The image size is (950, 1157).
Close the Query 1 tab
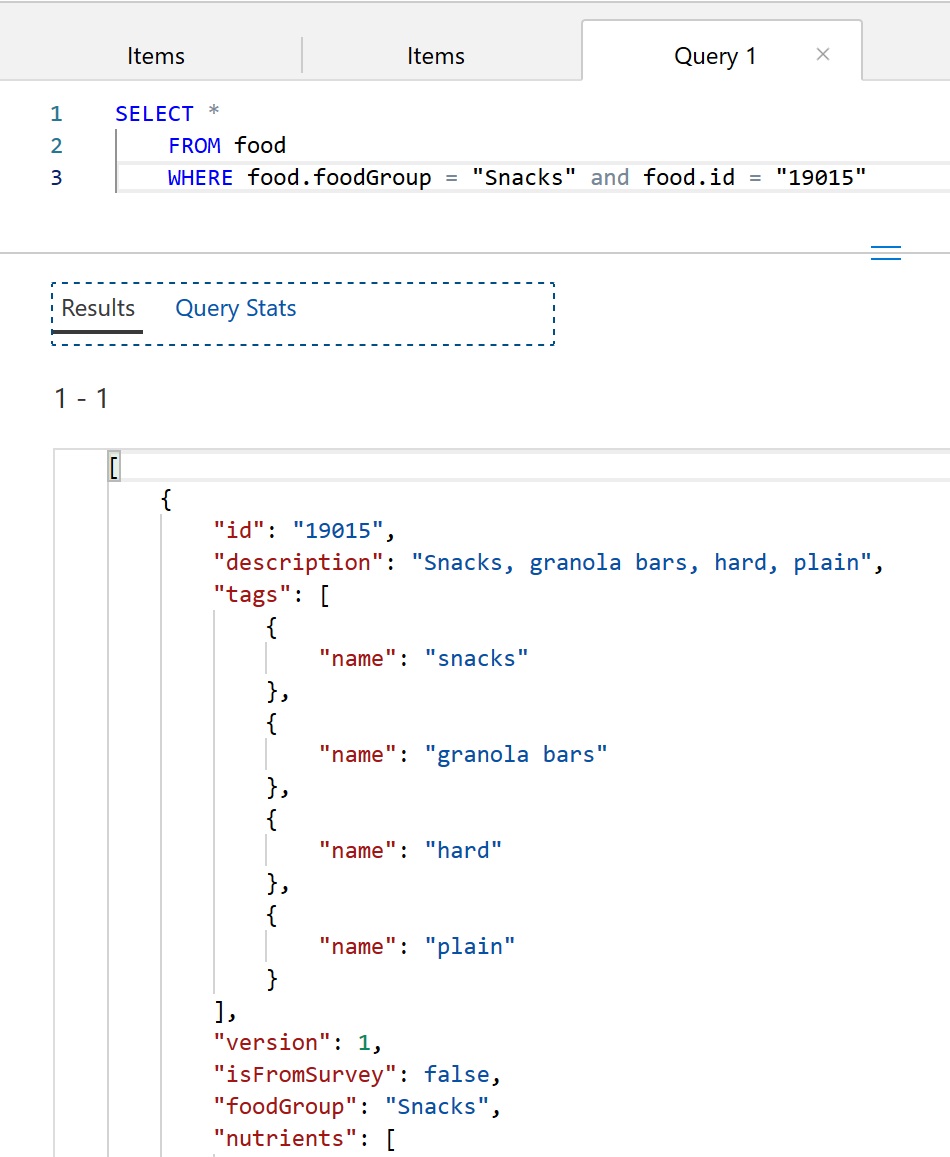coord(822,55)
